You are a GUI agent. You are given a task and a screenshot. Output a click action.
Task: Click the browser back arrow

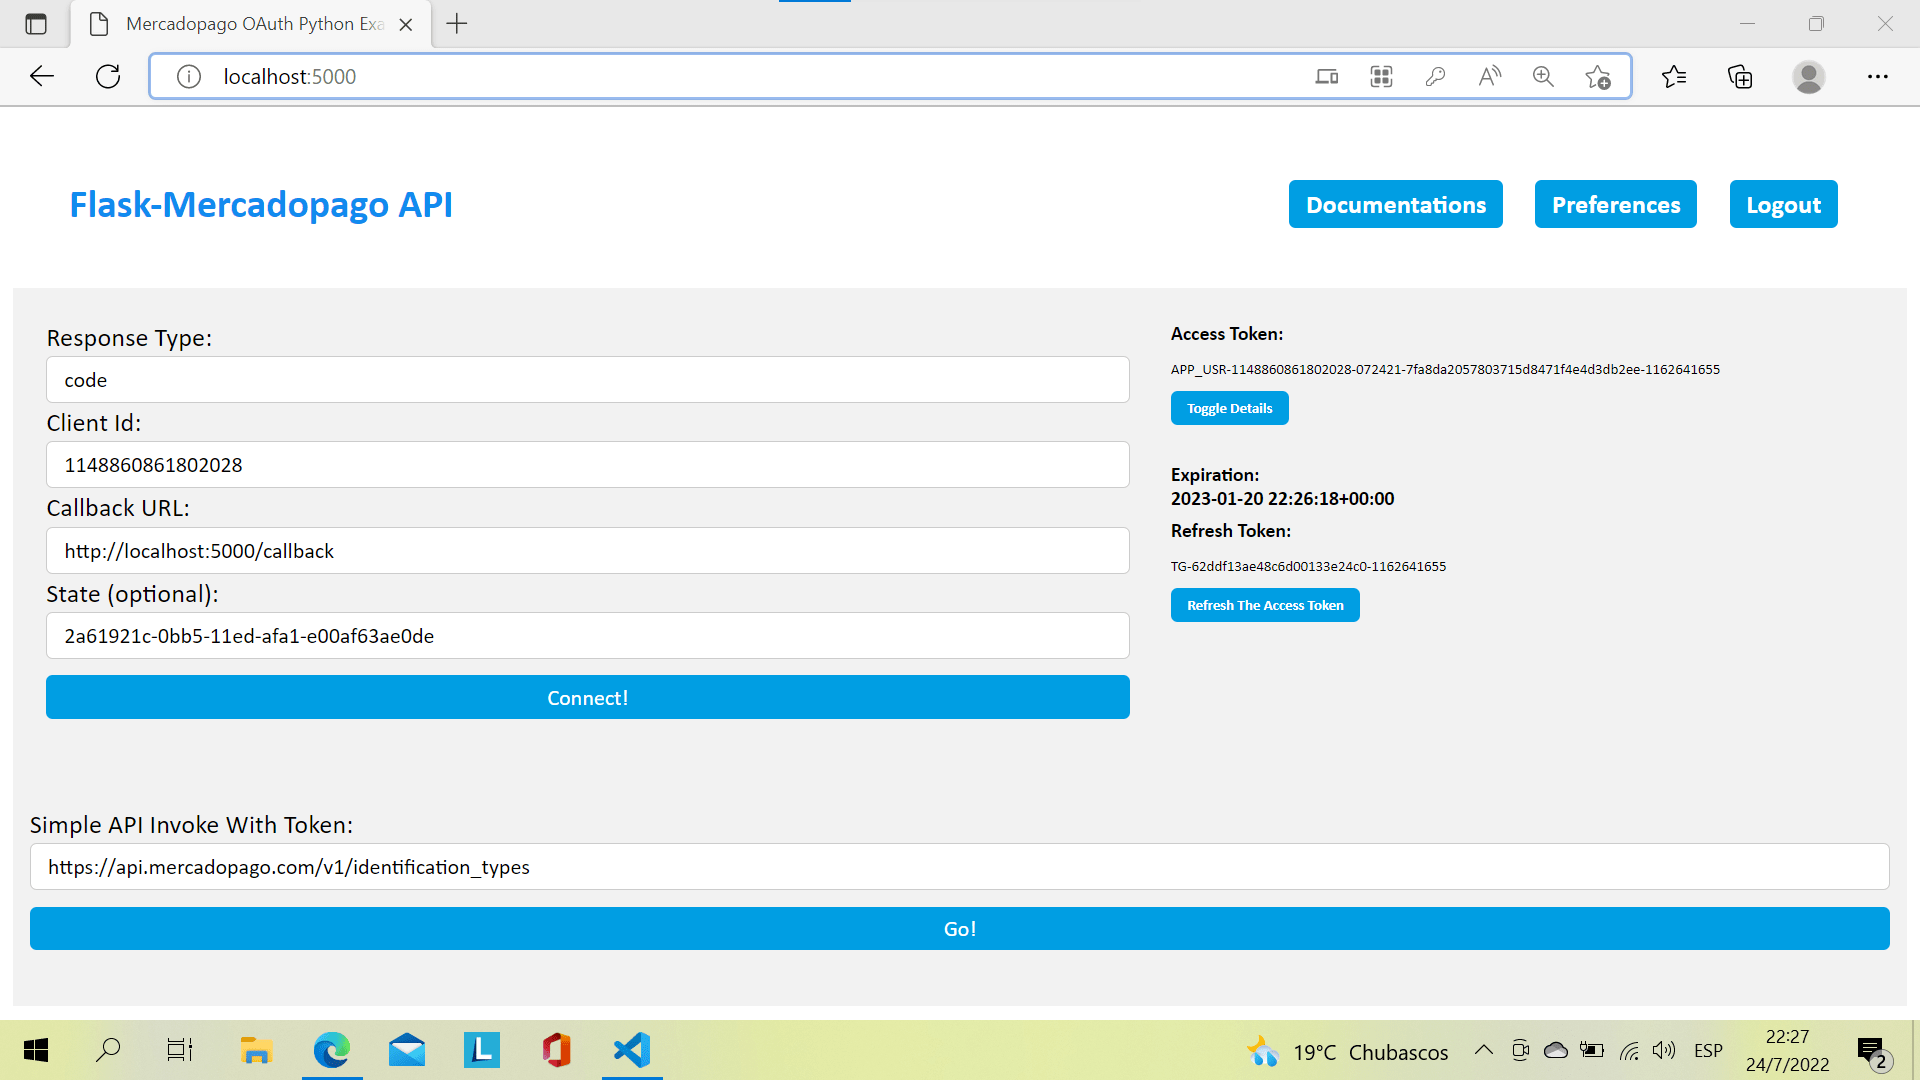(x=42, y=76)
